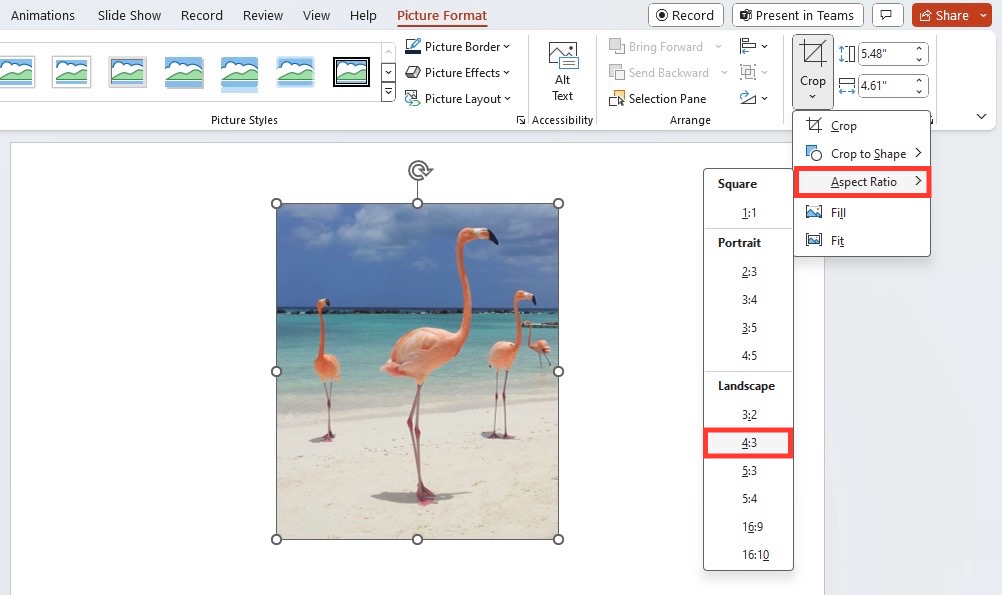Switch to the Animations tab
The height and width of the screenshot is (595, 1002).
43,15
